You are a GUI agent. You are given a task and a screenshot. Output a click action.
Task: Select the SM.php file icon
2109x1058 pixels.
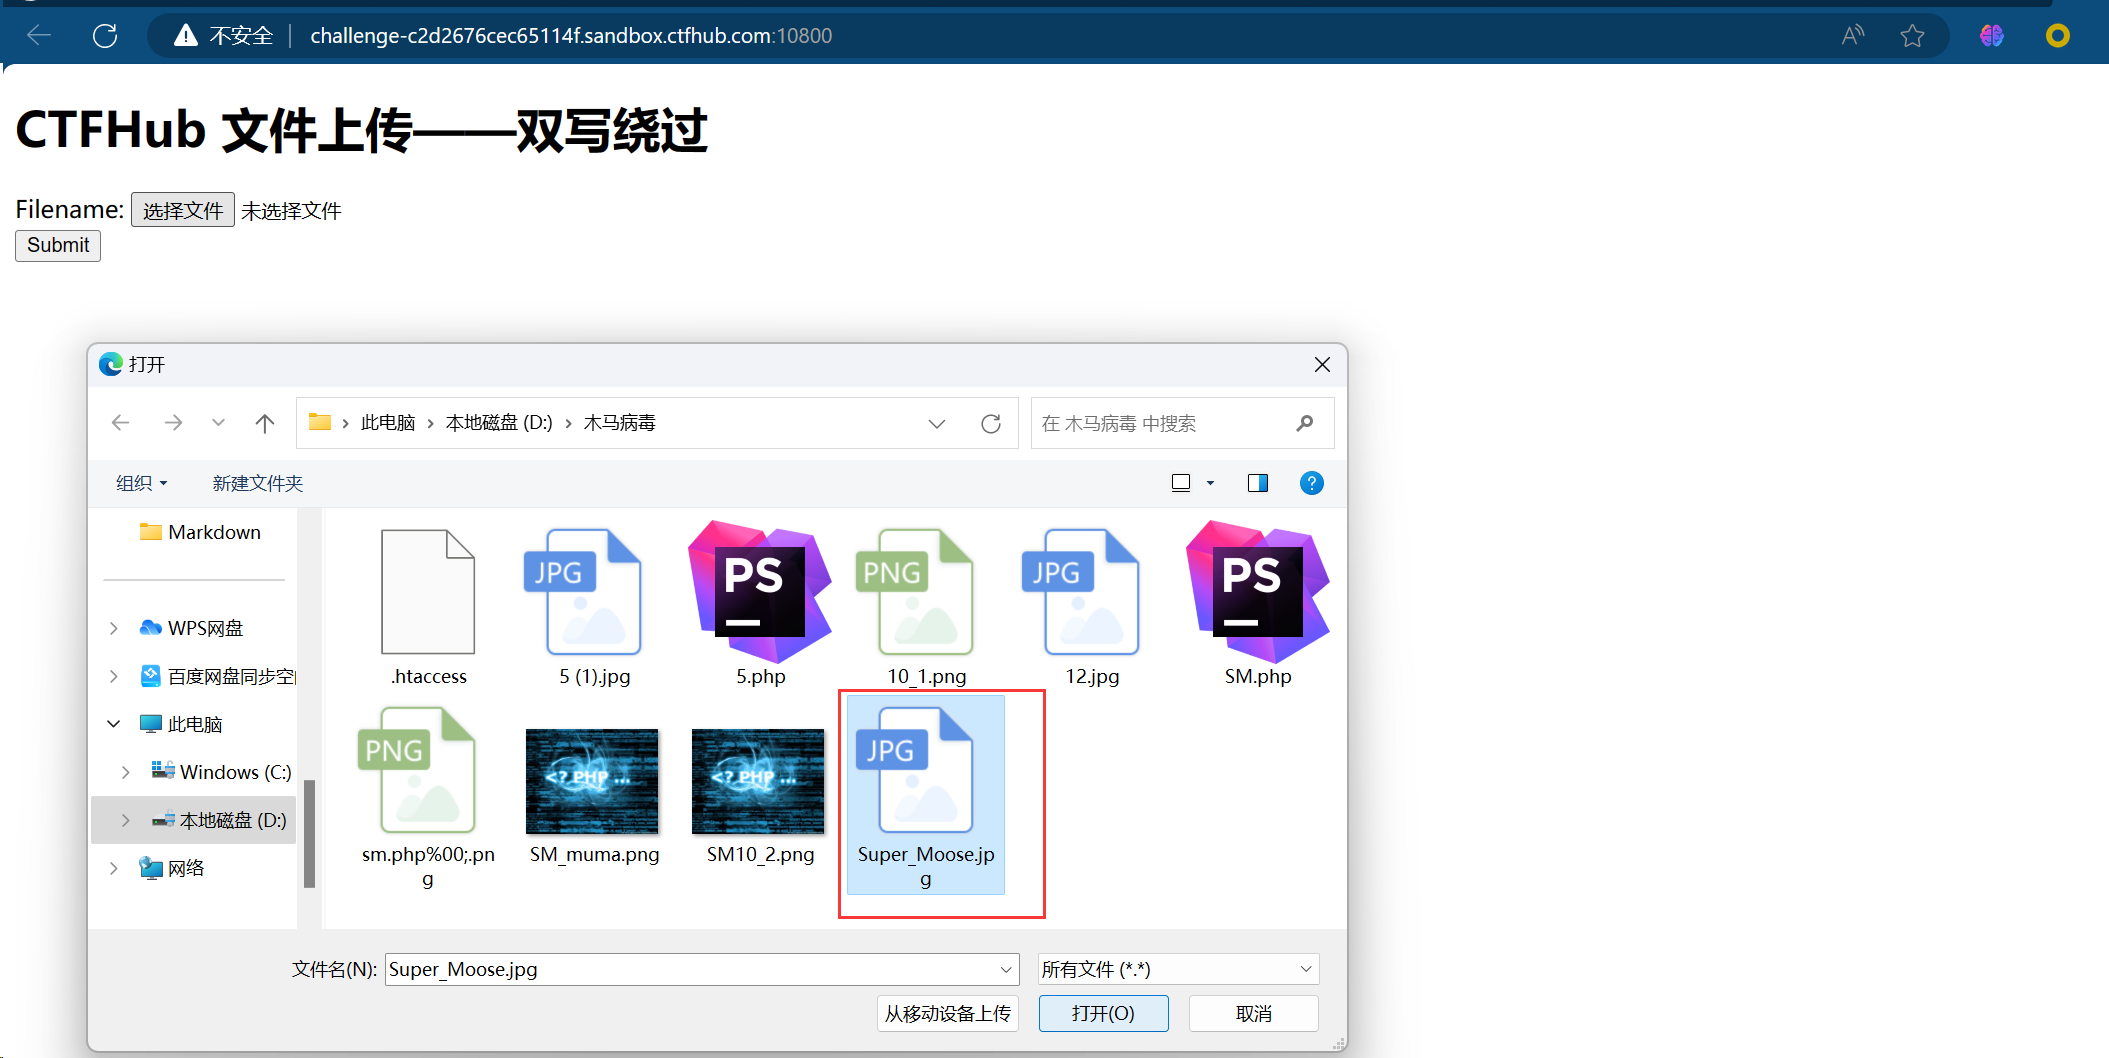[x=1257, y=593]
